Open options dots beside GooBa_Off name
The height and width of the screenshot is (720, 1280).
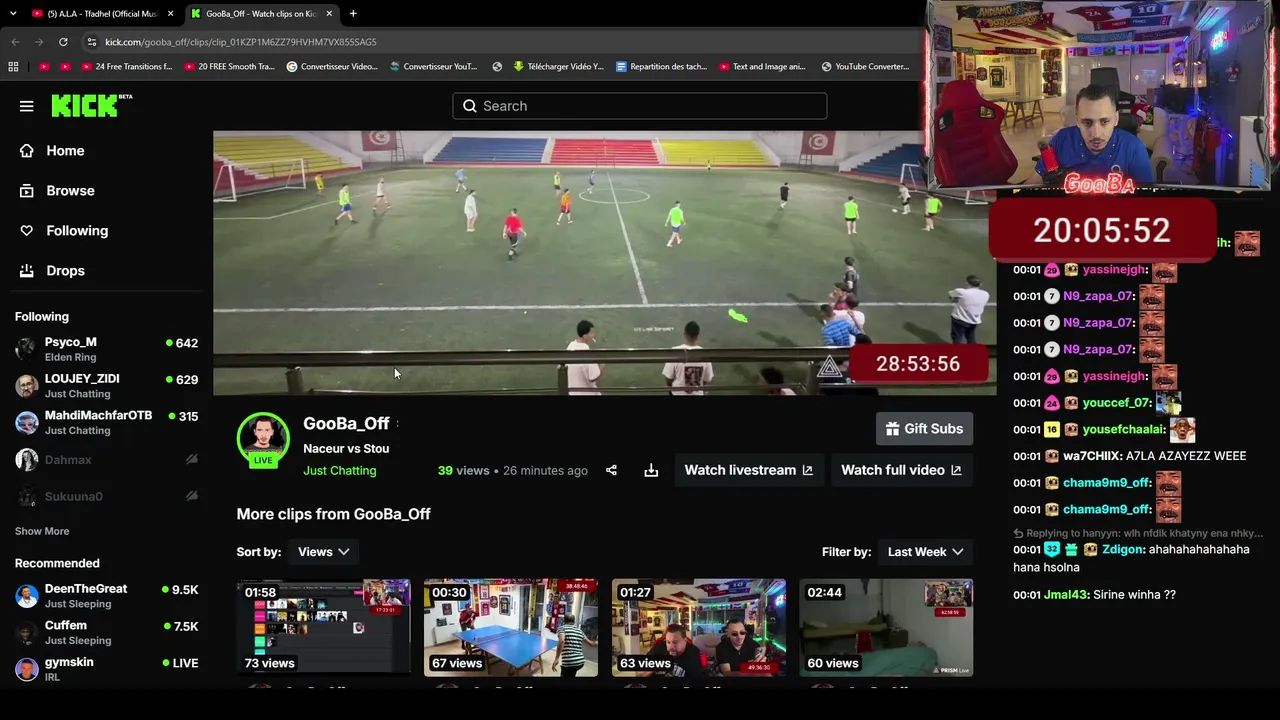(x=398, y=424)
